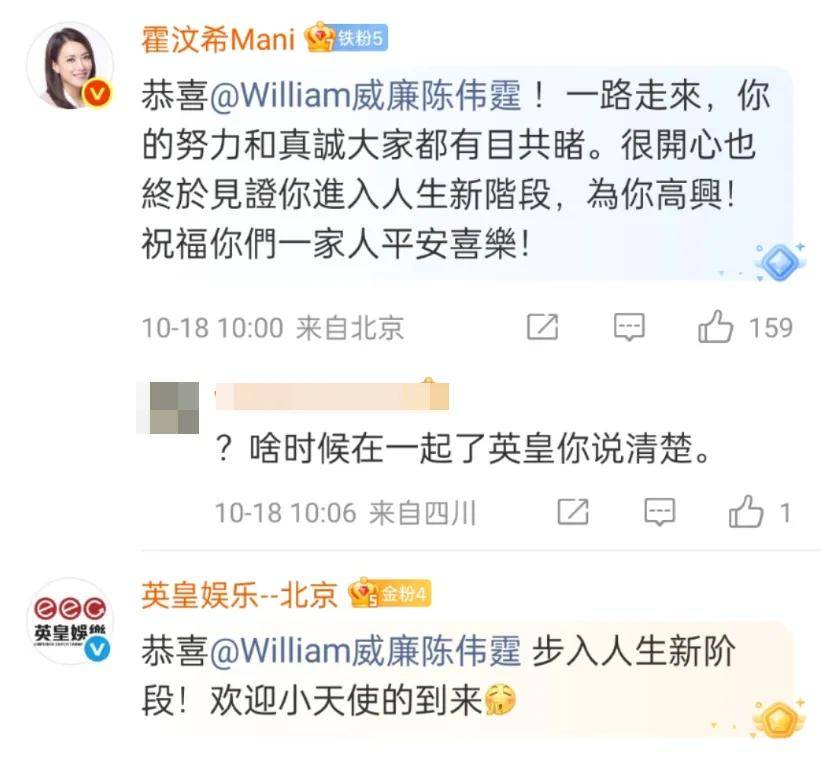Tap @William威廉陈伟霆 mention in first comment
Screen dimensions: 821x760
[365, 96]
